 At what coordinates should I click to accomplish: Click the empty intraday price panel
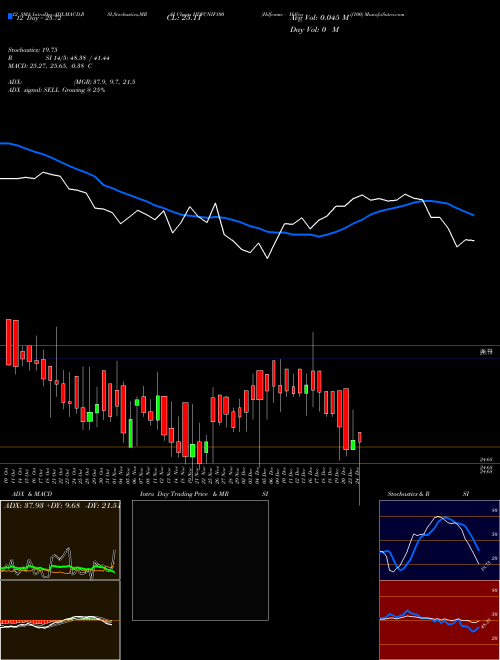200,560
